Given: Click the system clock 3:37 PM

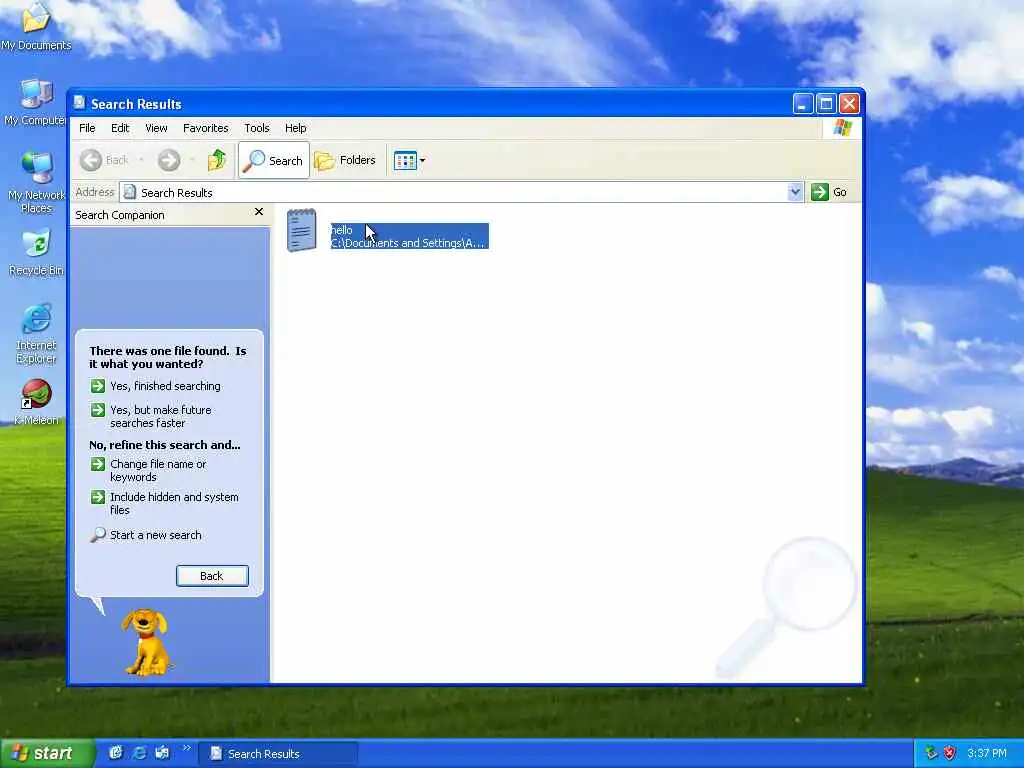Looking at the screenshot, I should pyautogui.click(x=987, y=753).
